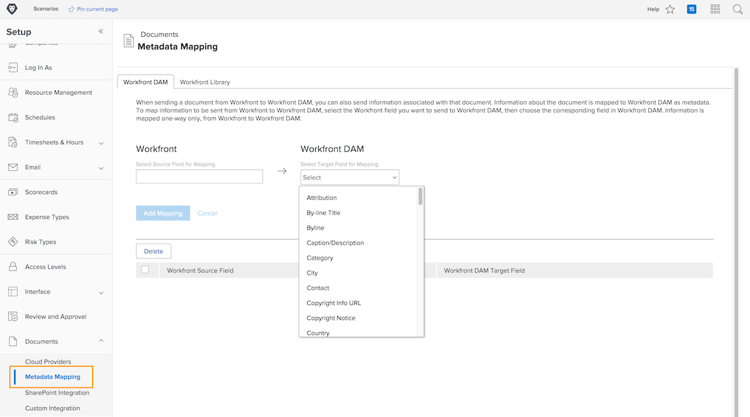The width and height of the screenshot is (750, 417).
Task: Click the dropdown list scrollbar thumb
Action: pos(420,196)
